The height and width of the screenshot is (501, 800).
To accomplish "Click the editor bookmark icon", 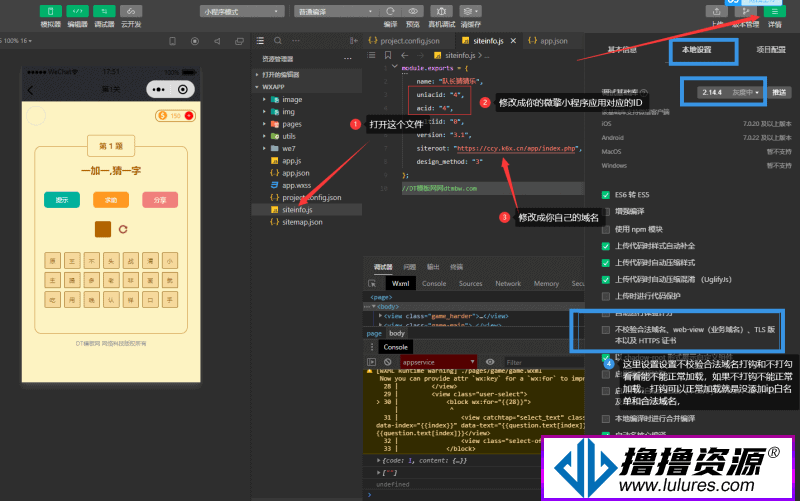I will pyautogui.click(x=388, y=55).
